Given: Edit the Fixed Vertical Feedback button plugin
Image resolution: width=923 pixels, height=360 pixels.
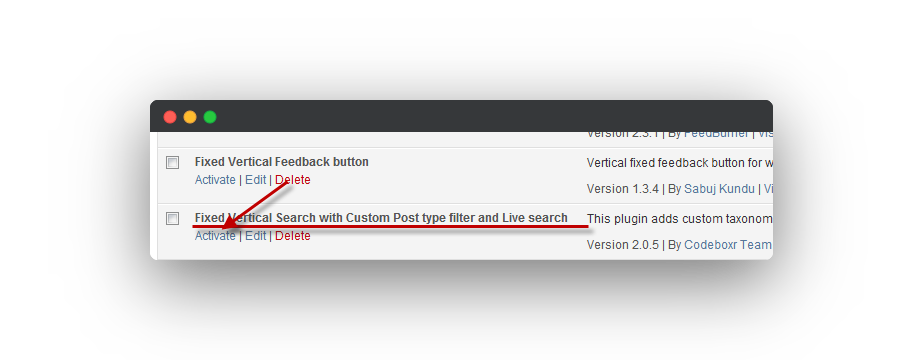Looking at the screenshot, I should [x=255, y=180].
